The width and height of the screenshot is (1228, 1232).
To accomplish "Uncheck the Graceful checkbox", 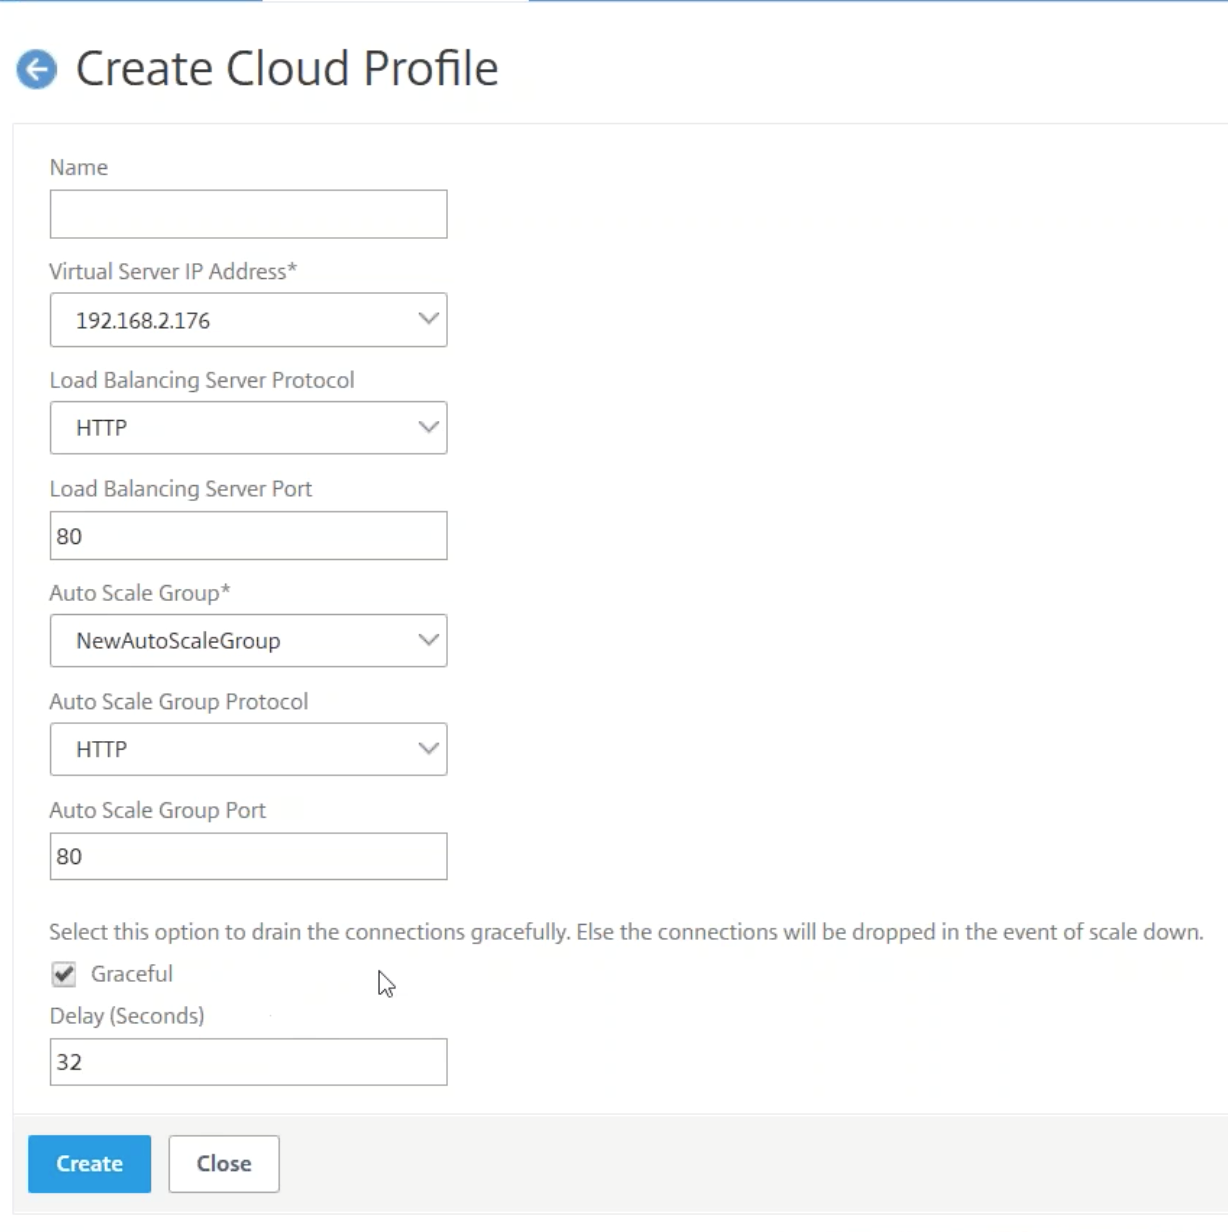I will pos(64,974).
